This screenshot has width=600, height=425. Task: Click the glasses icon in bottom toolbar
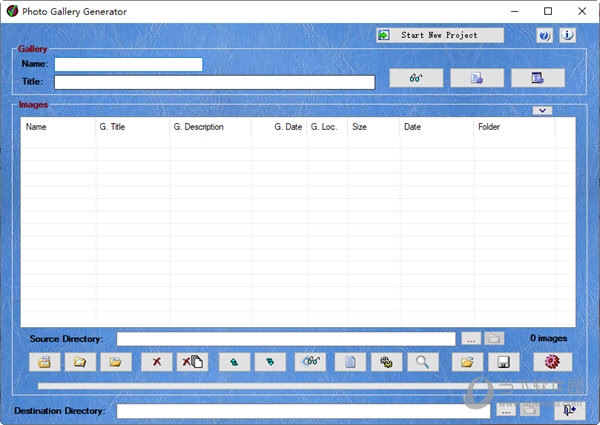(x=310, y=362)
